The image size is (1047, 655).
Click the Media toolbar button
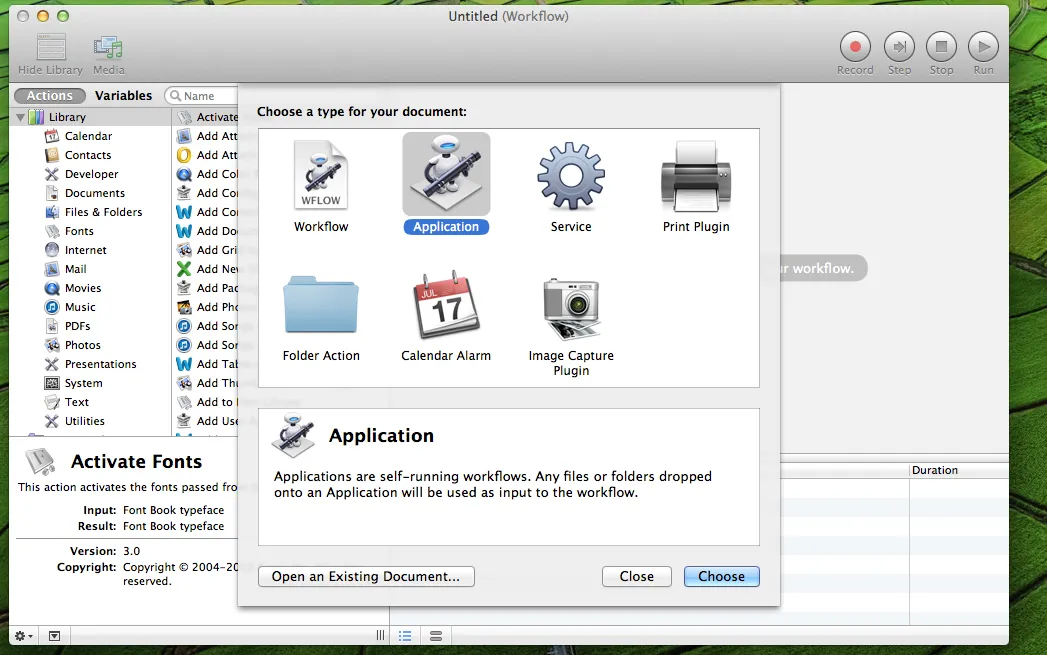pyautogui.click(x=108, y=47)
